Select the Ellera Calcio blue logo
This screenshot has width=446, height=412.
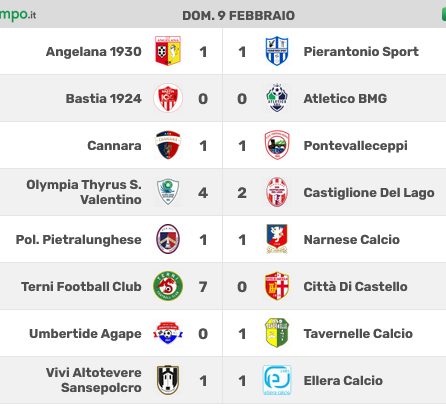277,380
